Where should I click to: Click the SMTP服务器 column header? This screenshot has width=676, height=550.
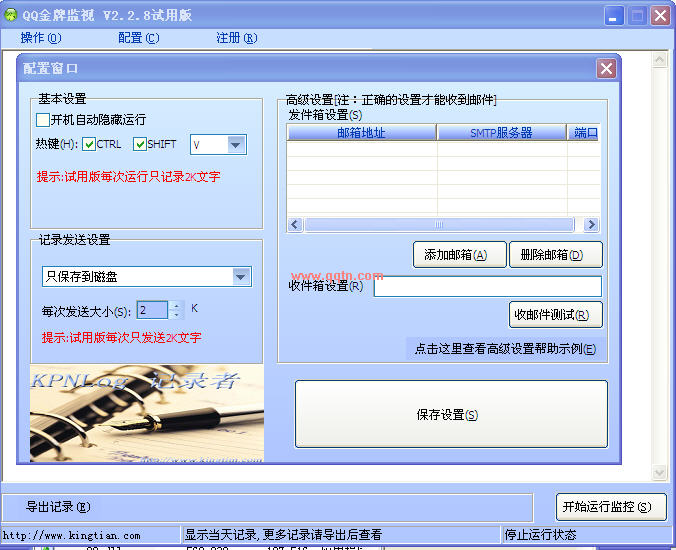pyautogui.click(x=501, y=133)
